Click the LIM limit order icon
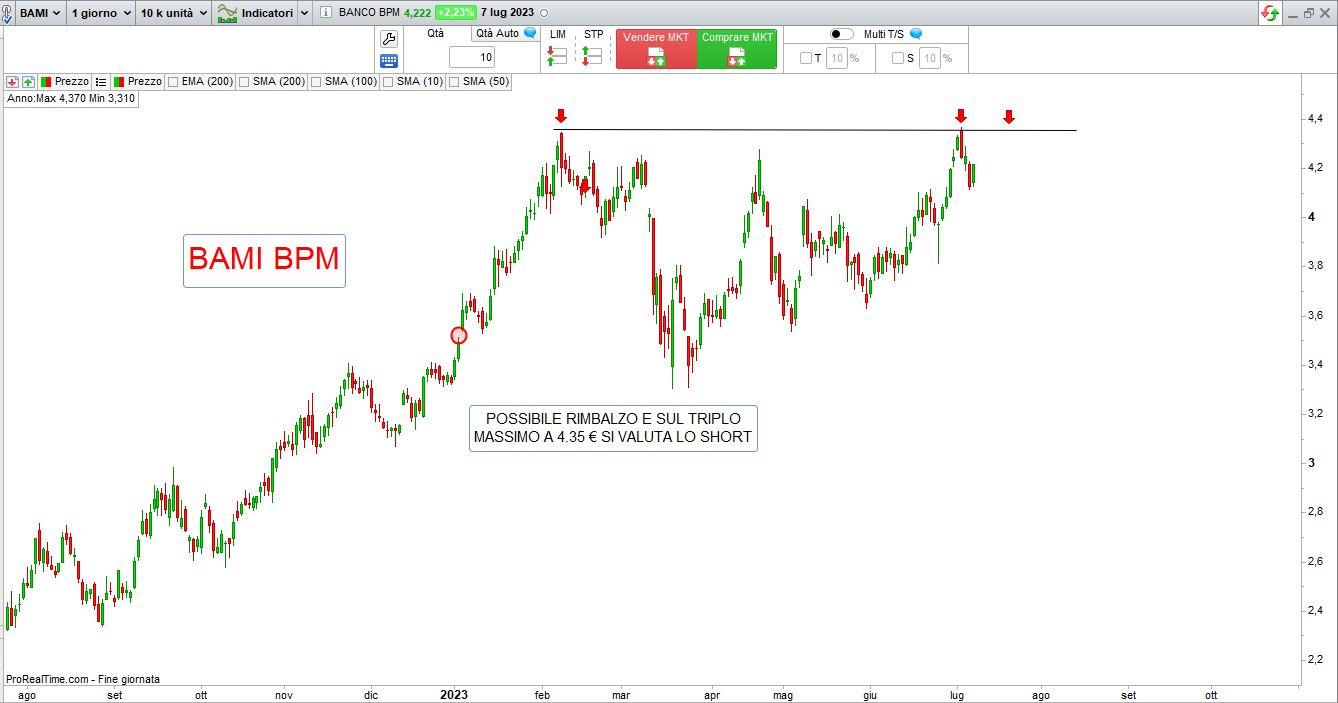Viewport: 1338px width, 703px height. 557,56
